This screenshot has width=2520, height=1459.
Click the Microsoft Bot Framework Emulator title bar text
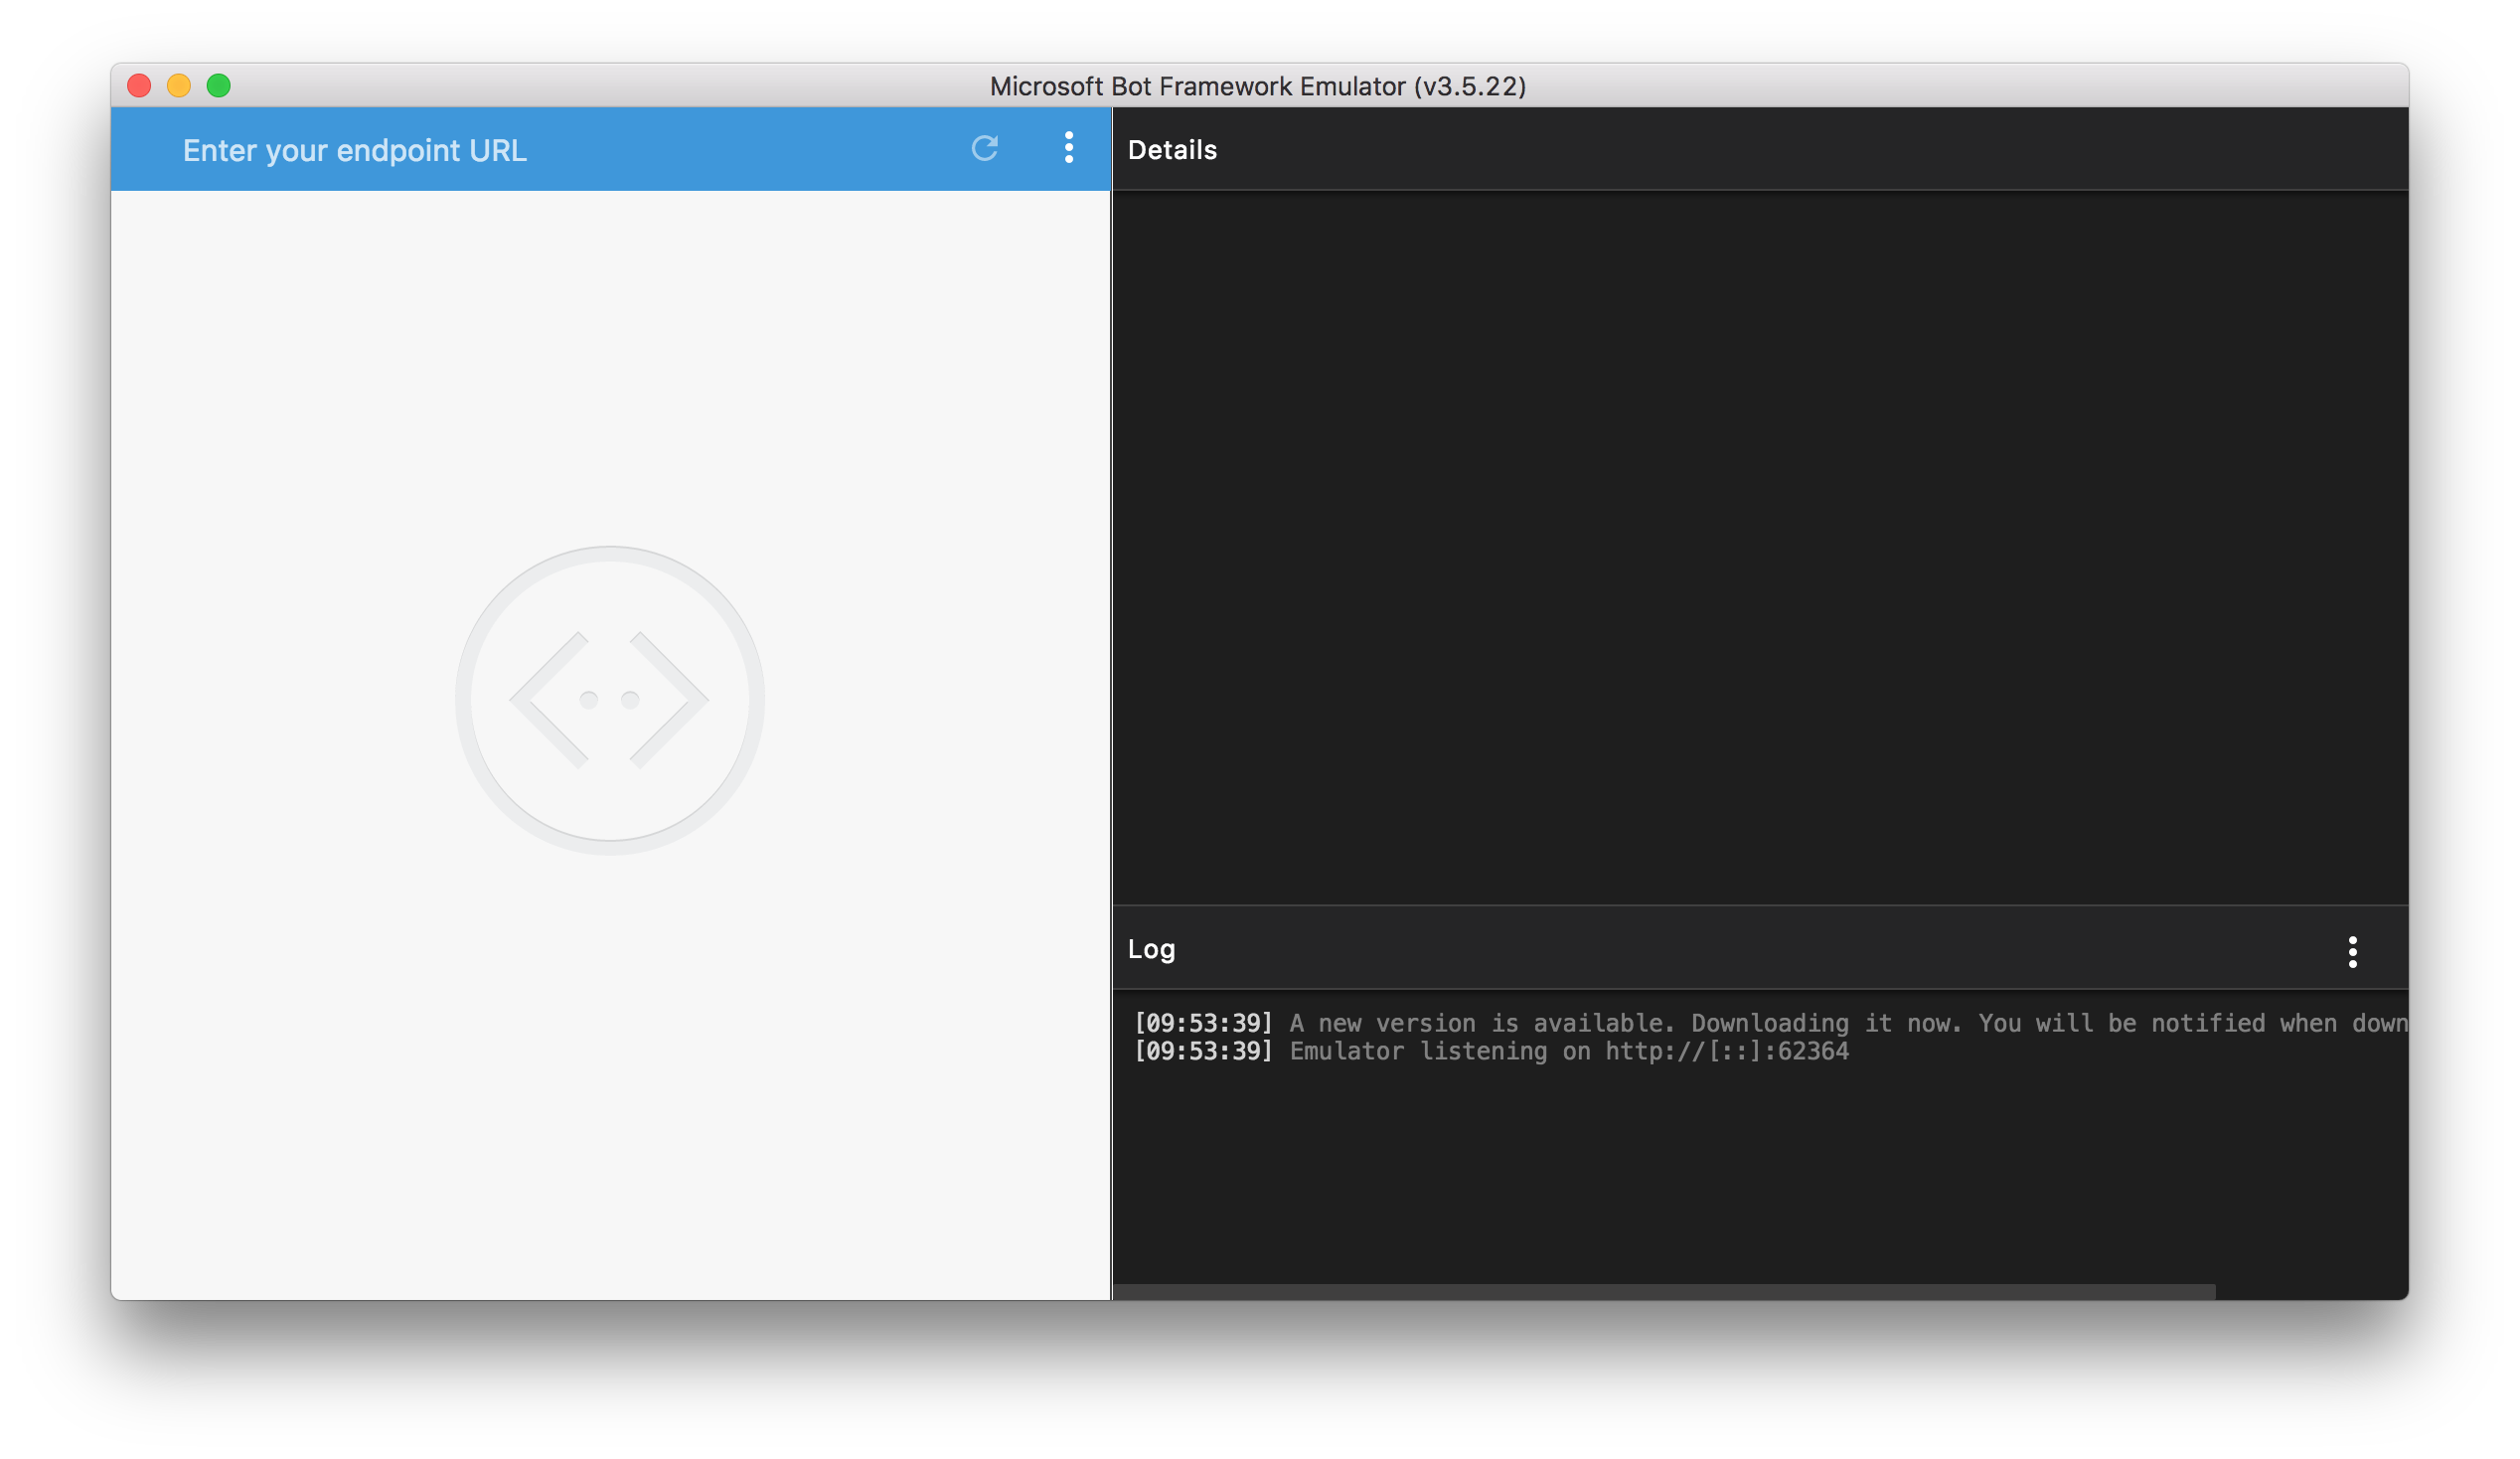point(1258,86)
